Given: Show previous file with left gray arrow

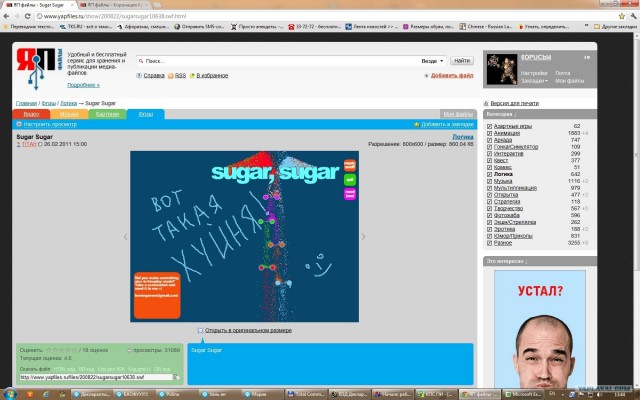Looking at the screenshot, I should click(x=125, y=237).
